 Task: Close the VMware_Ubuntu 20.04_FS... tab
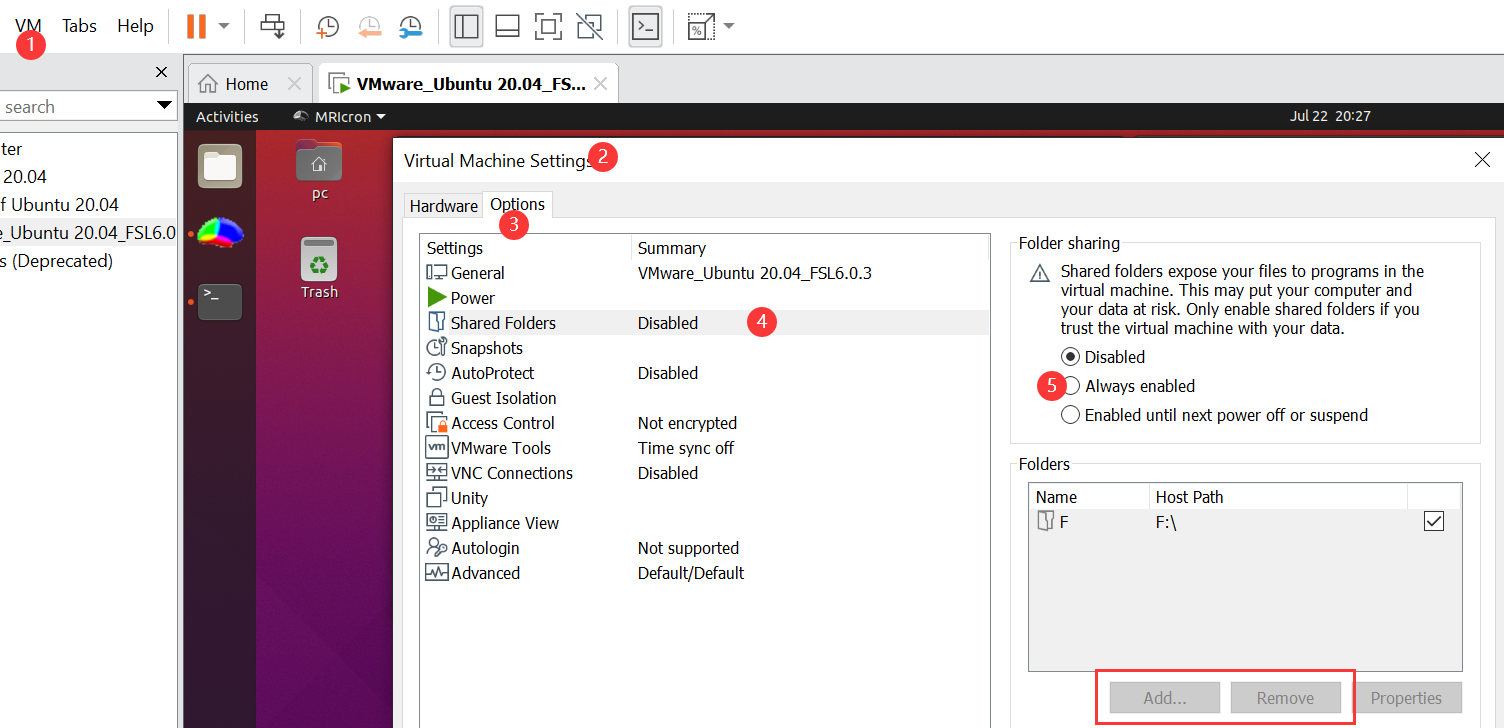(600, 84)
